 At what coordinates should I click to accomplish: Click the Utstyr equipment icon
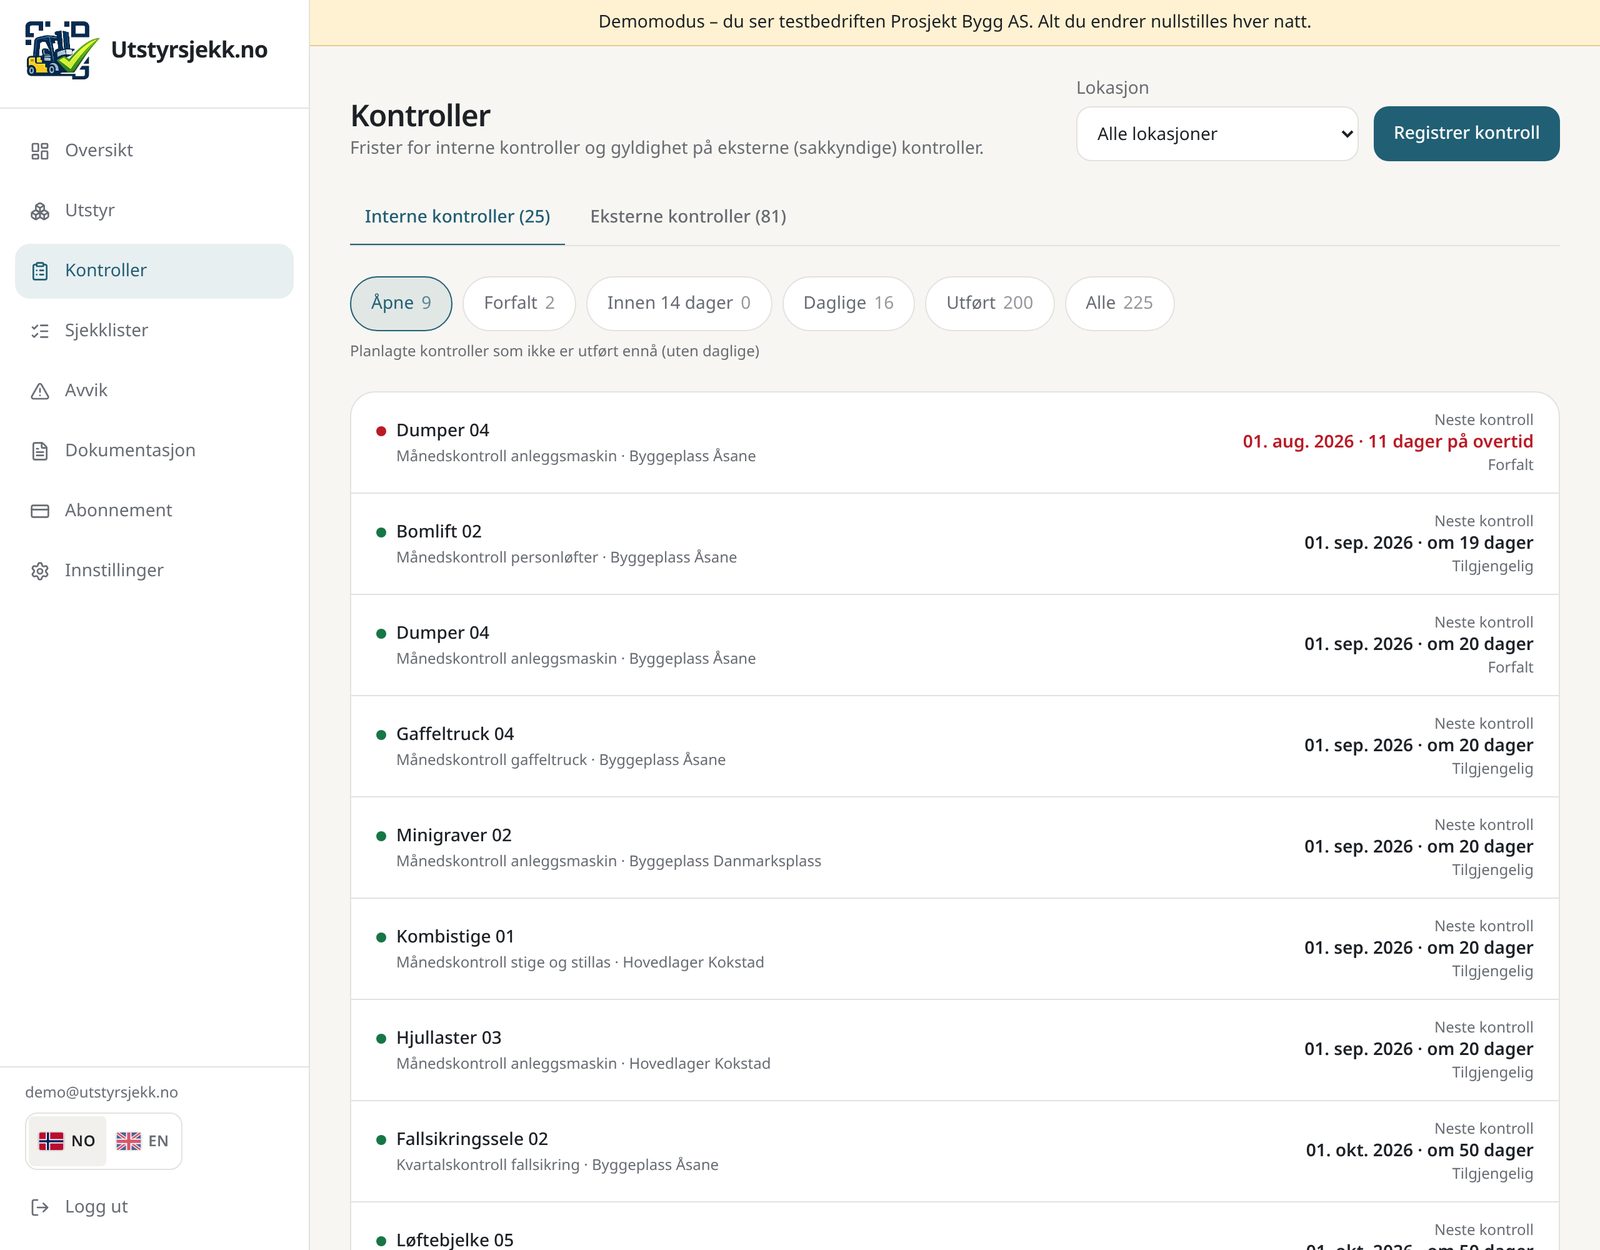click(40, 211)
